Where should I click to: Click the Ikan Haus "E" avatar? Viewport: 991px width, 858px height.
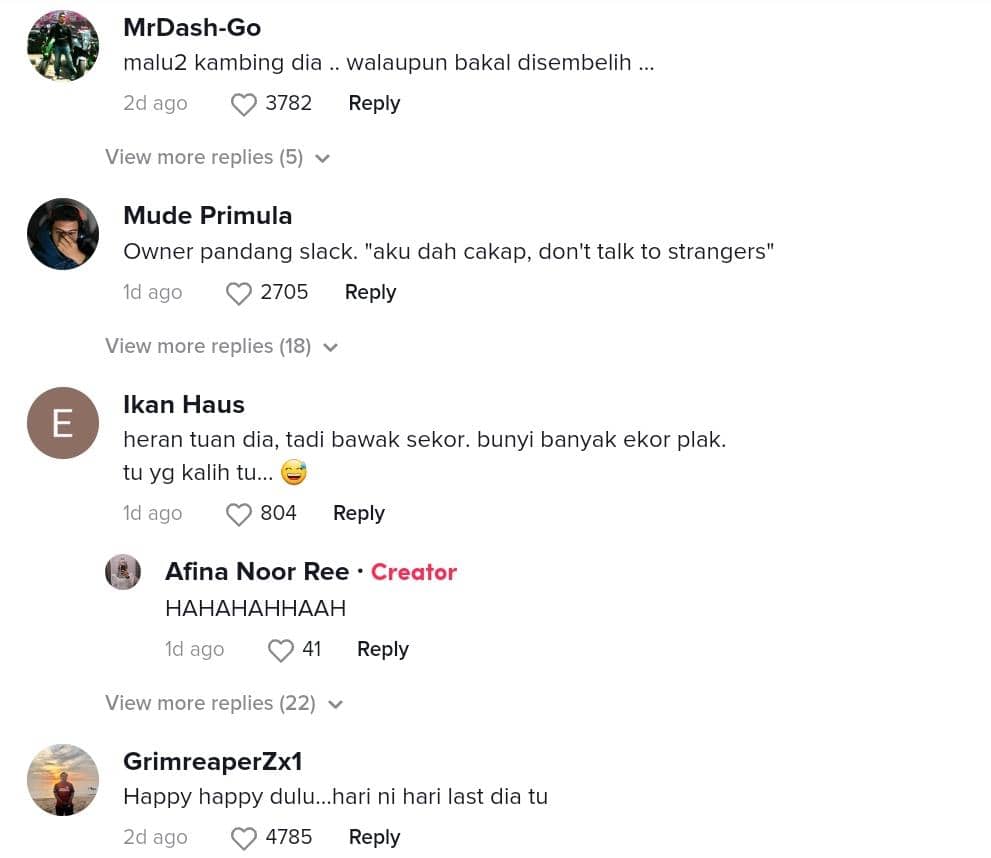(x=63, y=423)
